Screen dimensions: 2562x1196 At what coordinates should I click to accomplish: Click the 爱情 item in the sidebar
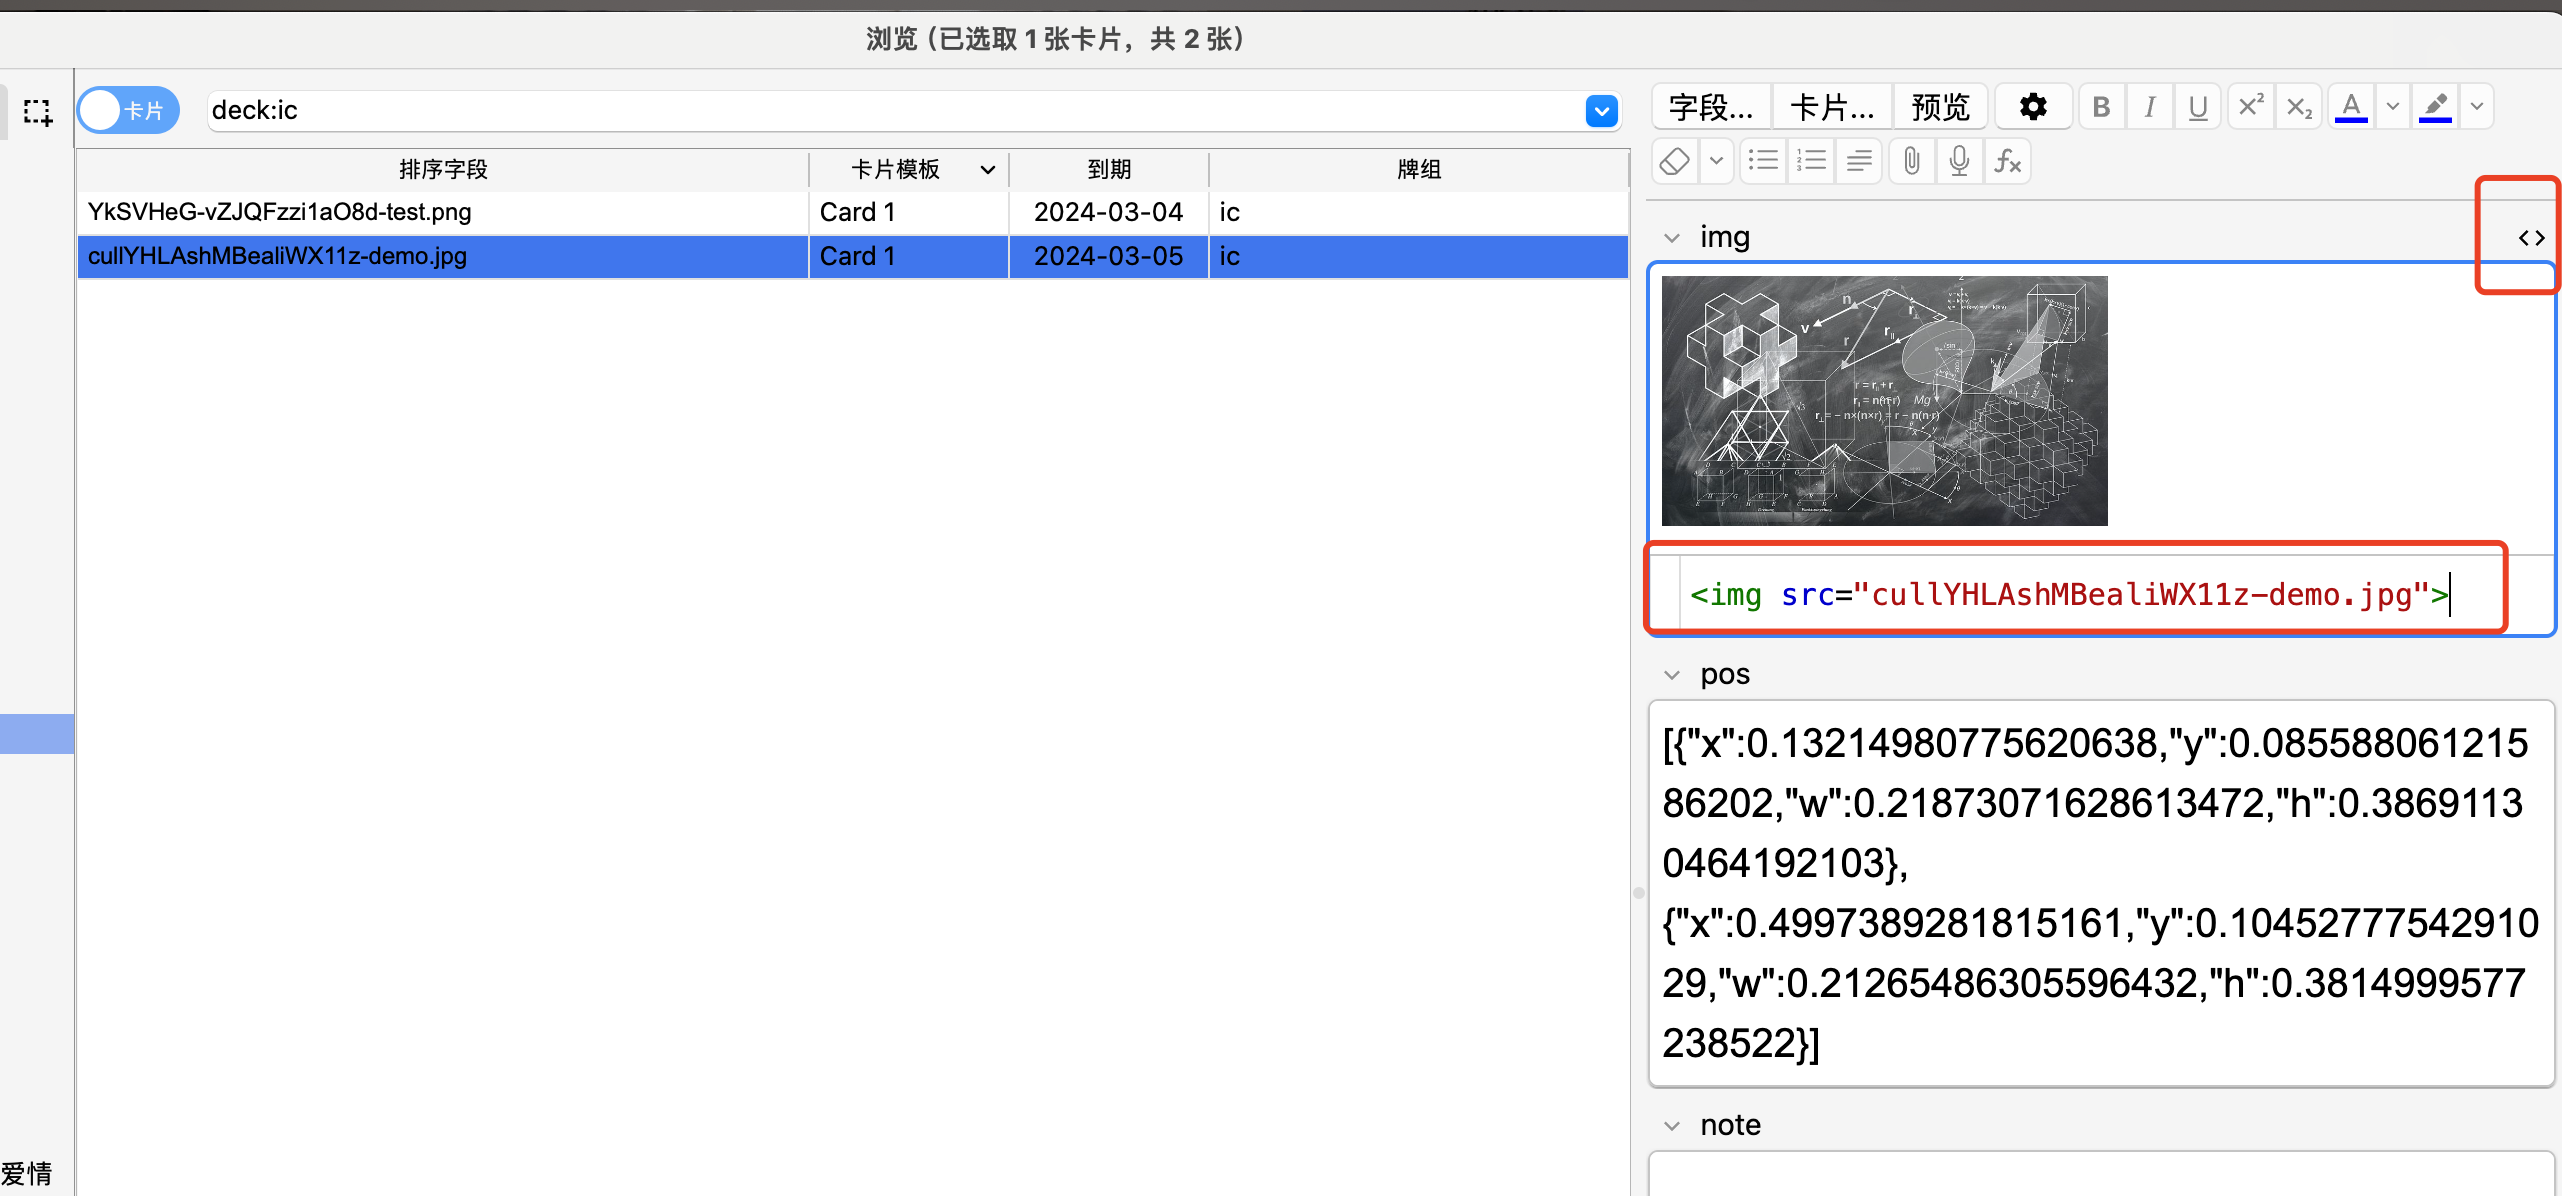(27, 1174)
